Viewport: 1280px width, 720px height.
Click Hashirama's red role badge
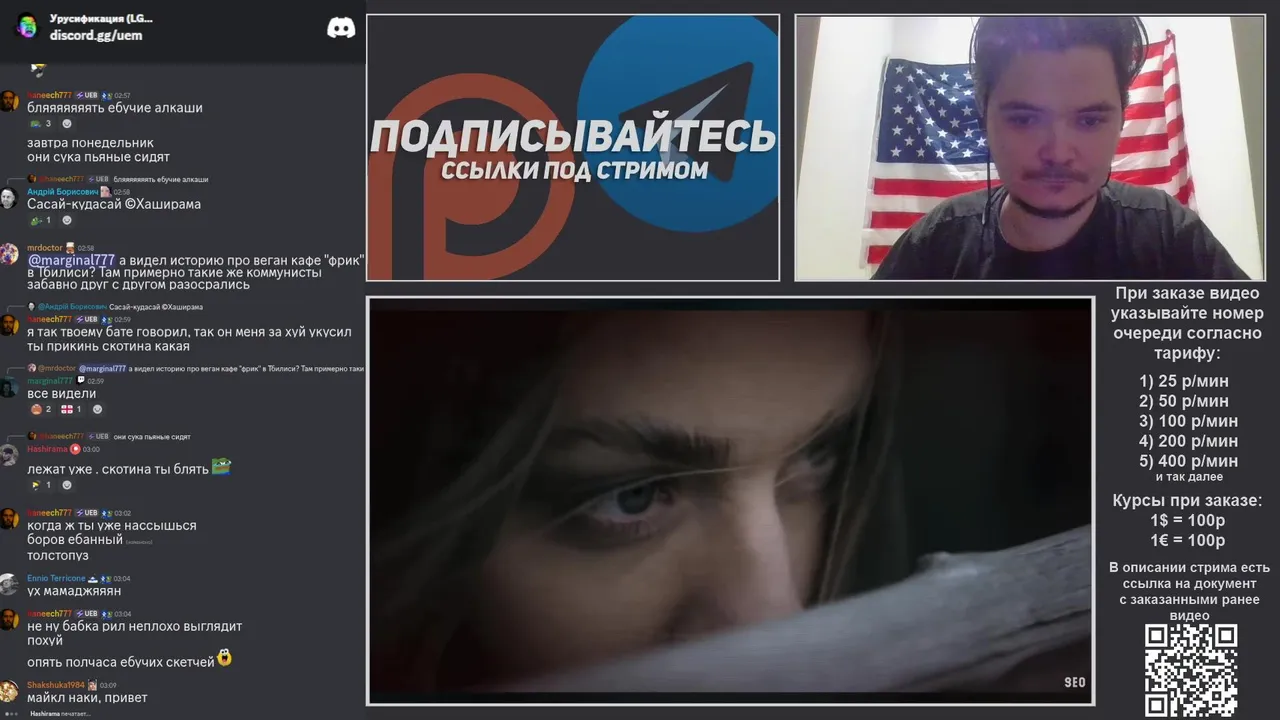click(x=75, y=449)
